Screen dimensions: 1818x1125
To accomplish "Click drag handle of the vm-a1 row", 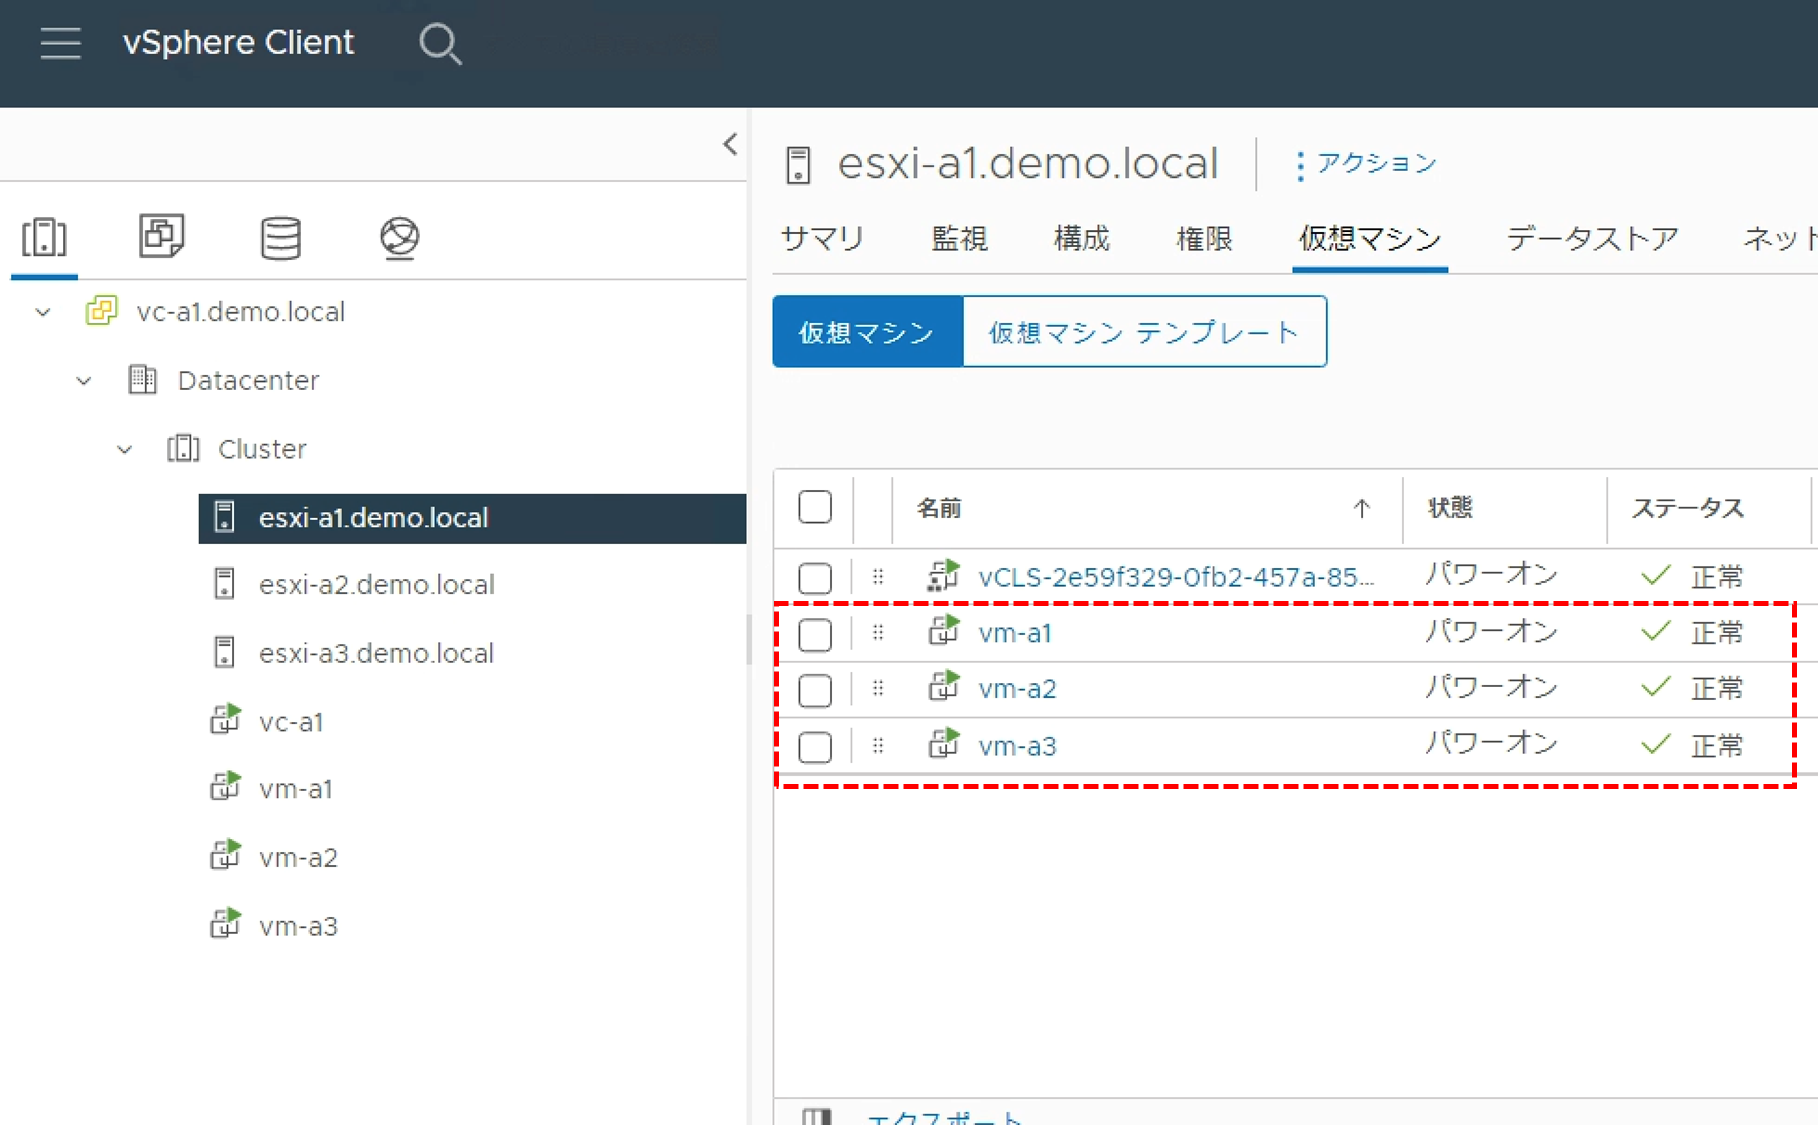I will coord(877,632).
